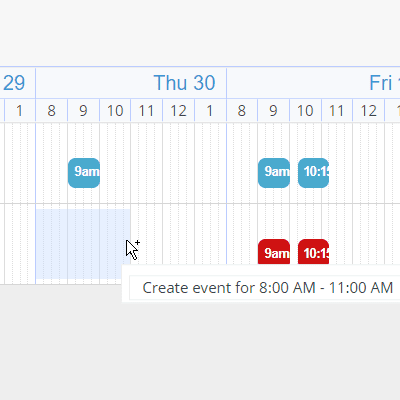Screen dimensions: 400x400
Task: Open the blue 9am event on Thursday
Action: (x=84, y=173)
